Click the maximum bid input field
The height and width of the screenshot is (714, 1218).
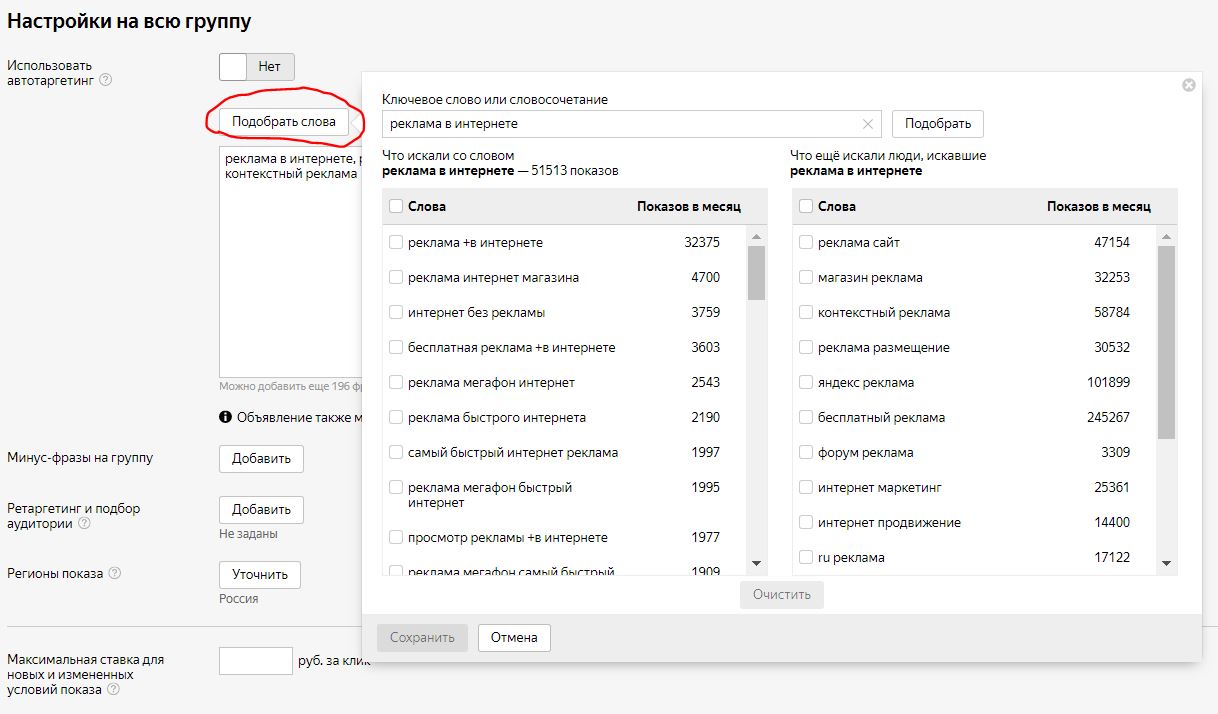[255, 661]
